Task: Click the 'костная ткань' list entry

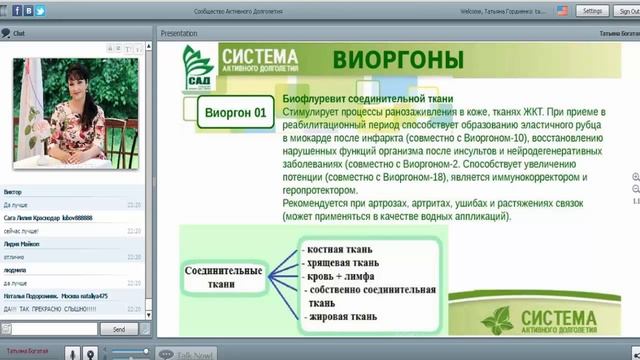Action: coord(339,249)
